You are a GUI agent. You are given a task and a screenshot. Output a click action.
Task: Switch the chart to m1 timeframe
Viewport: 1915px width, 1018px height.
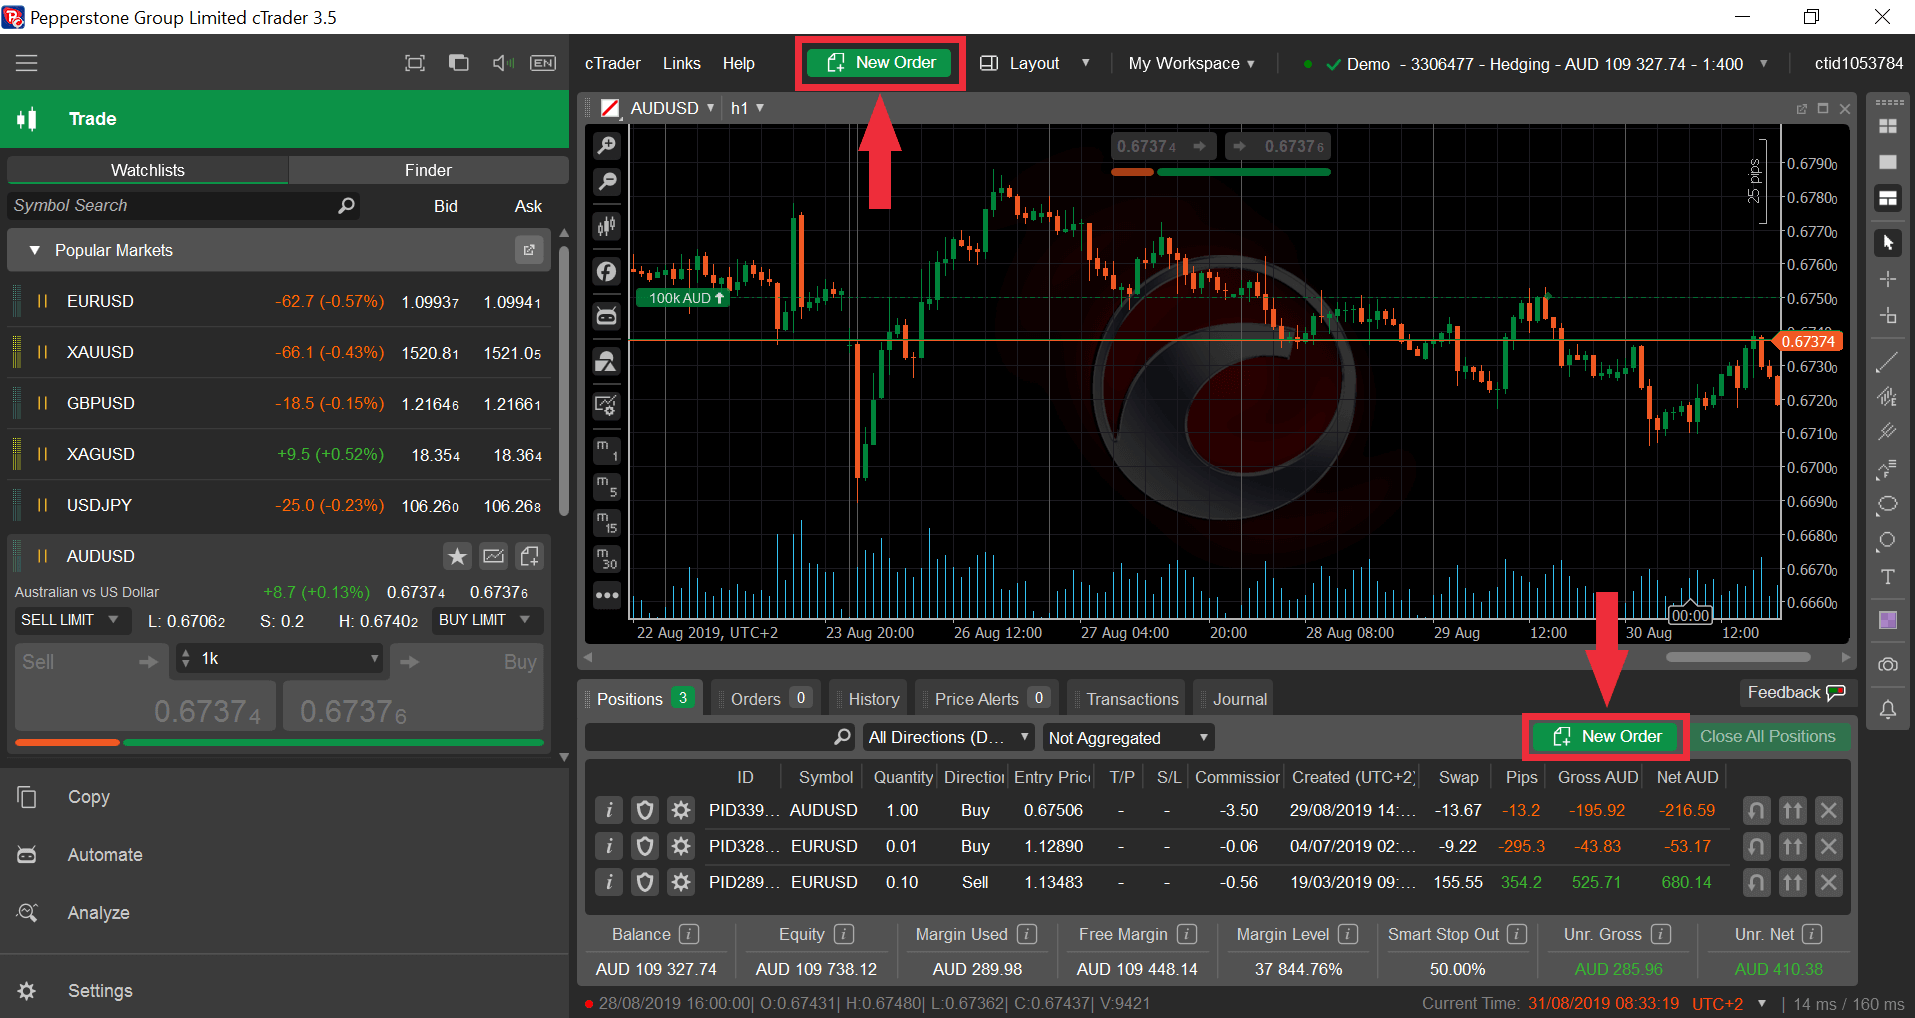tap(607, 450)
